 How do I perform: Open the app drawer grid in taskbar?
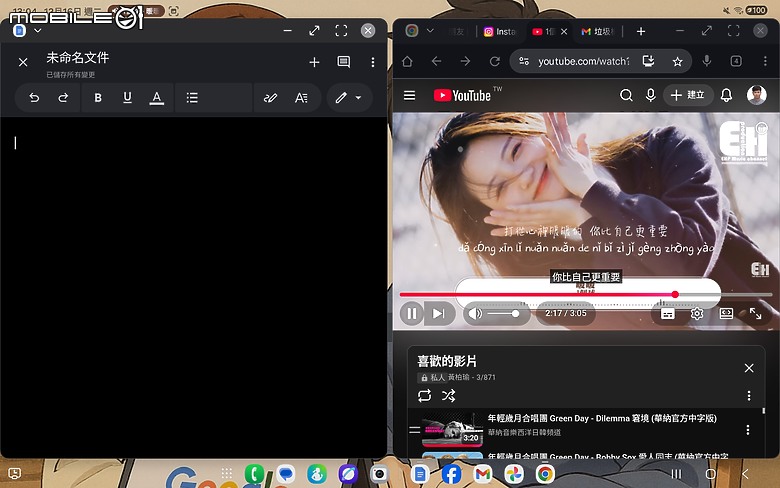(x=227, y=473)
